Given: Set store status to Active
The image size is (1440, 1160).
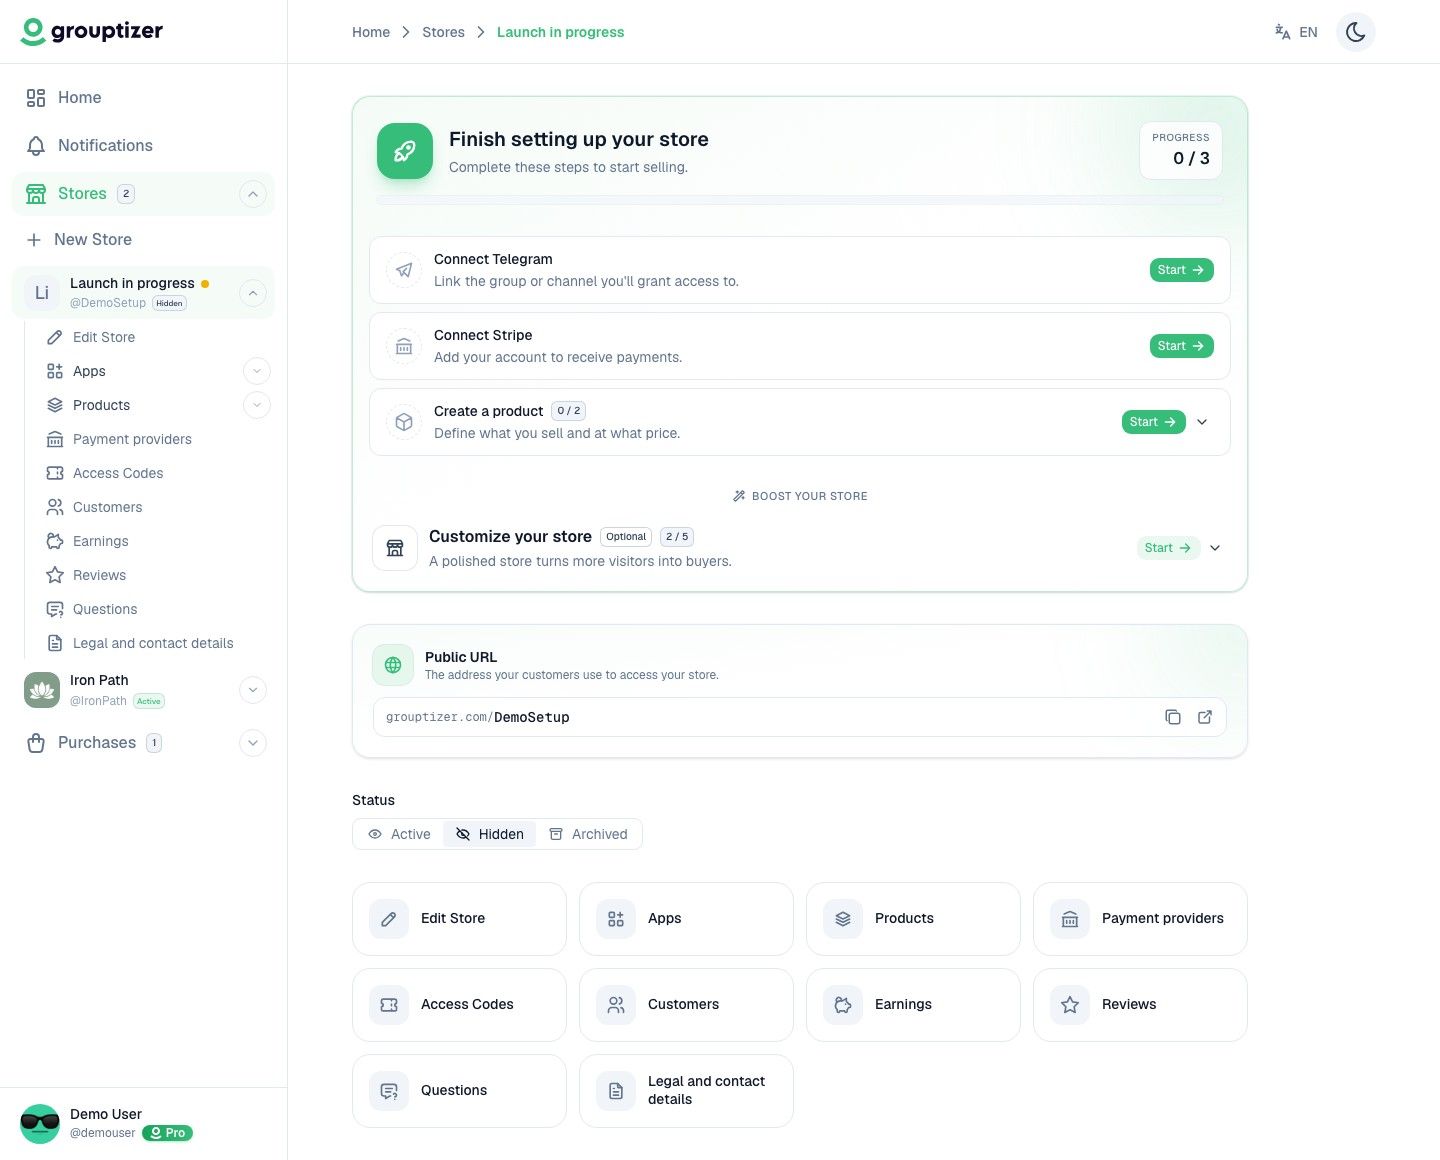Looking at the screenshot, I should [399, 834].
